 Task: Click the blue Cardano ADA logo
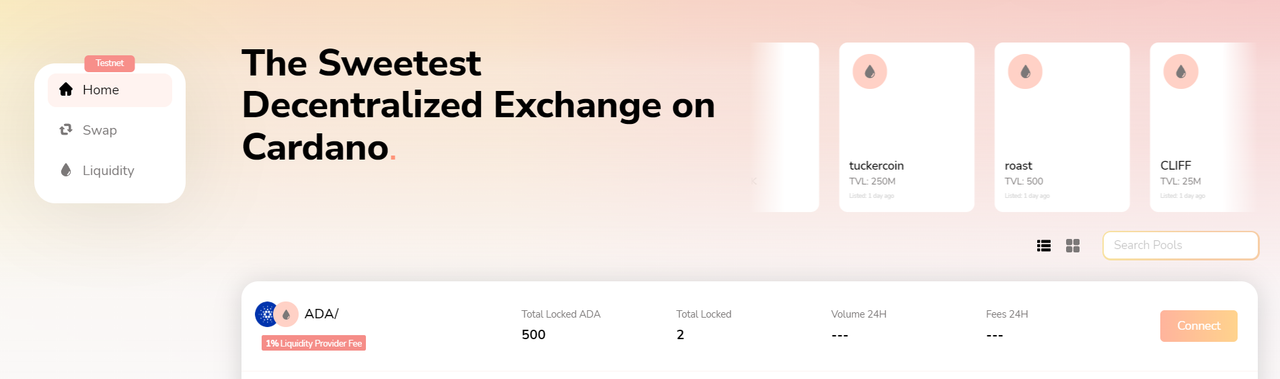pyautogui.click(x=267, y=314)
